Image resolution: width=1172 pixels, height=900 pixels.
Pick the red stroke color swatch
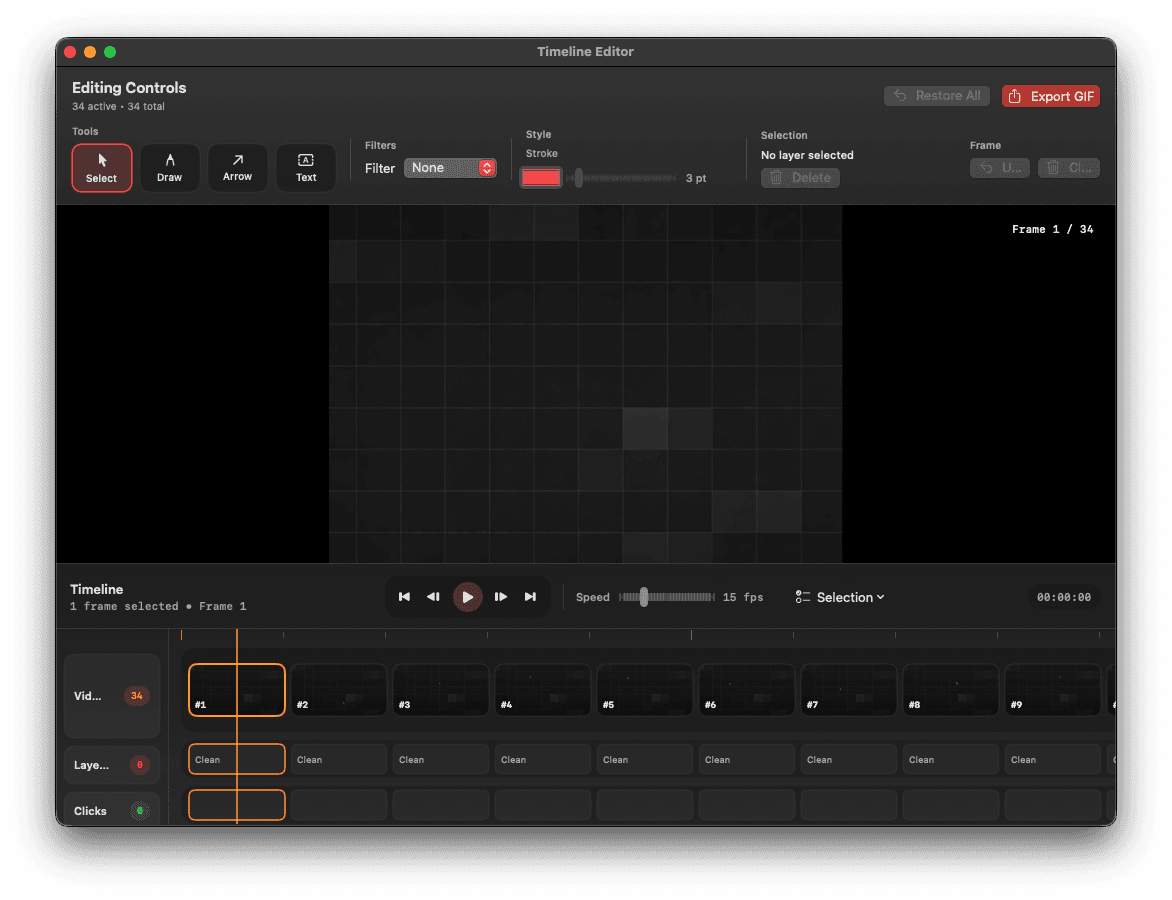541,177
